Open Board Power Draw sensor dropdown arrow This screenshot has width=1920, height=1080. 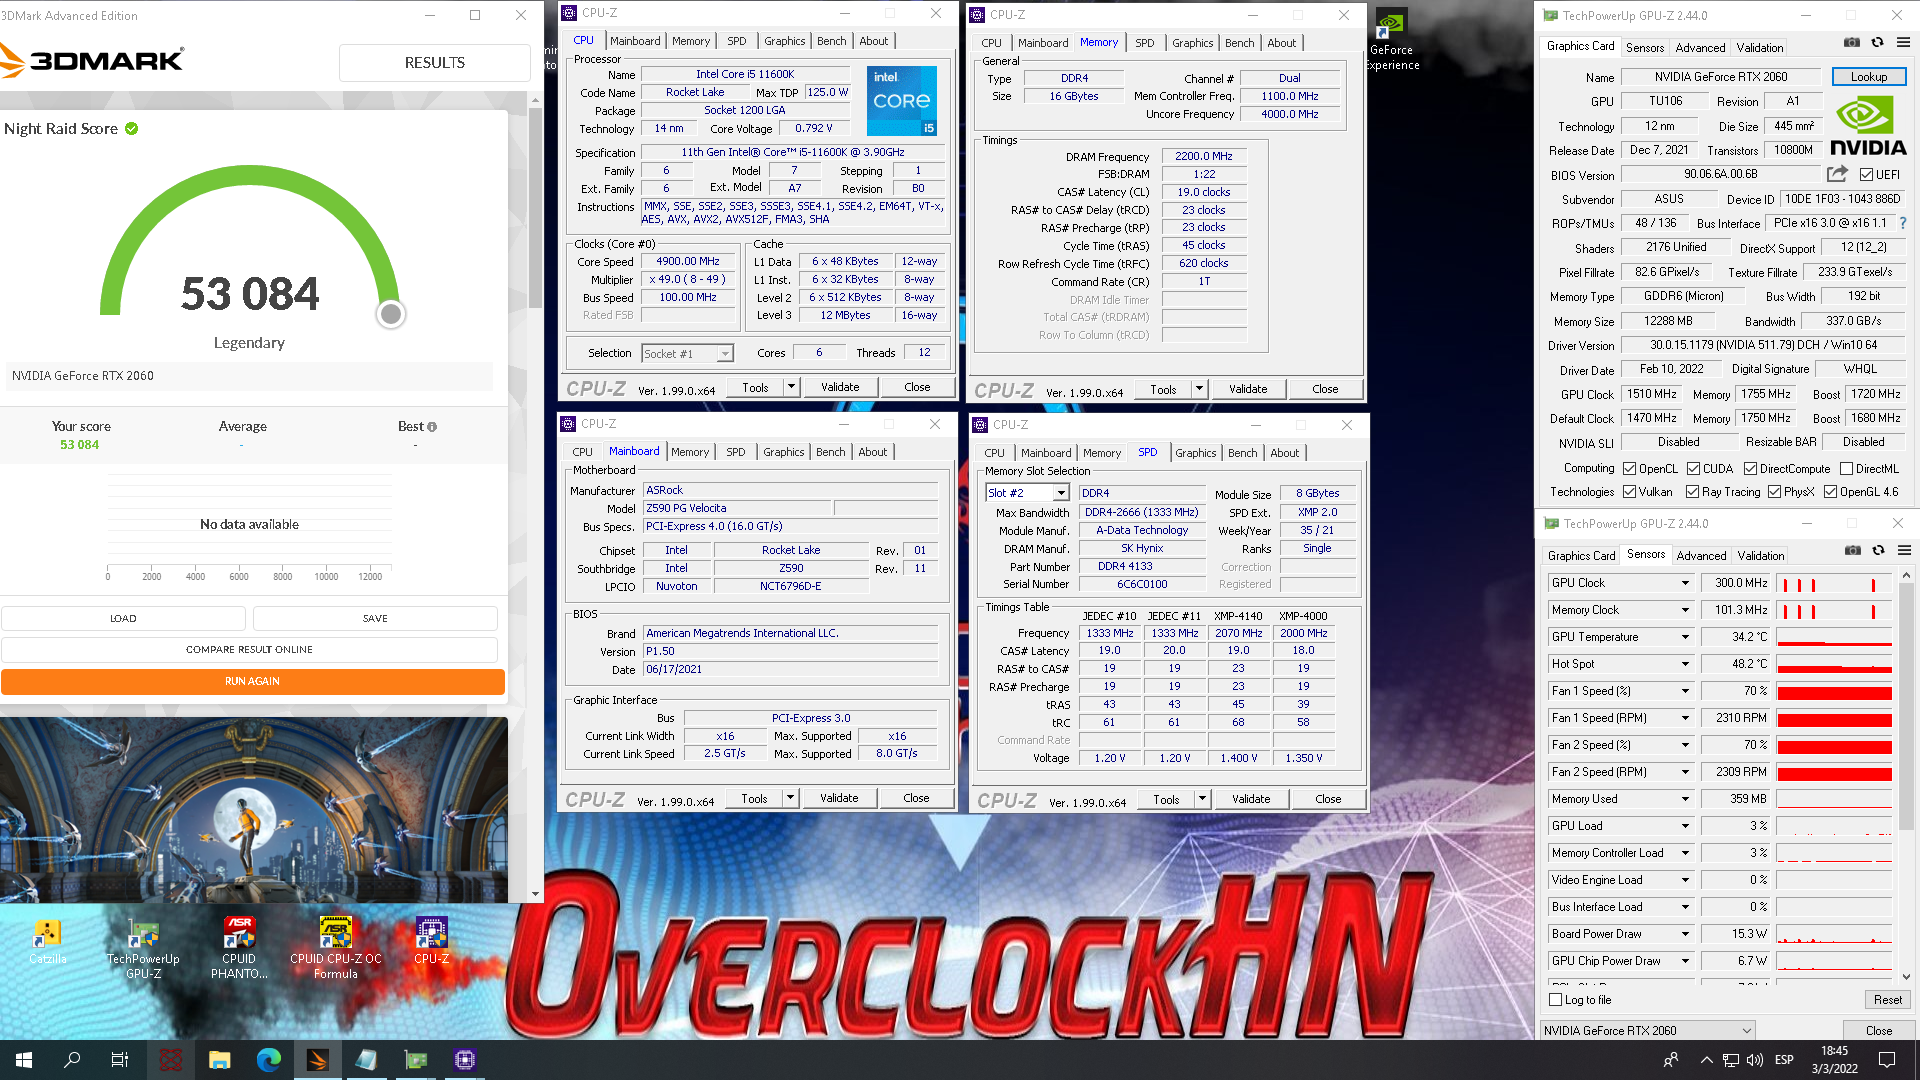1685,934
